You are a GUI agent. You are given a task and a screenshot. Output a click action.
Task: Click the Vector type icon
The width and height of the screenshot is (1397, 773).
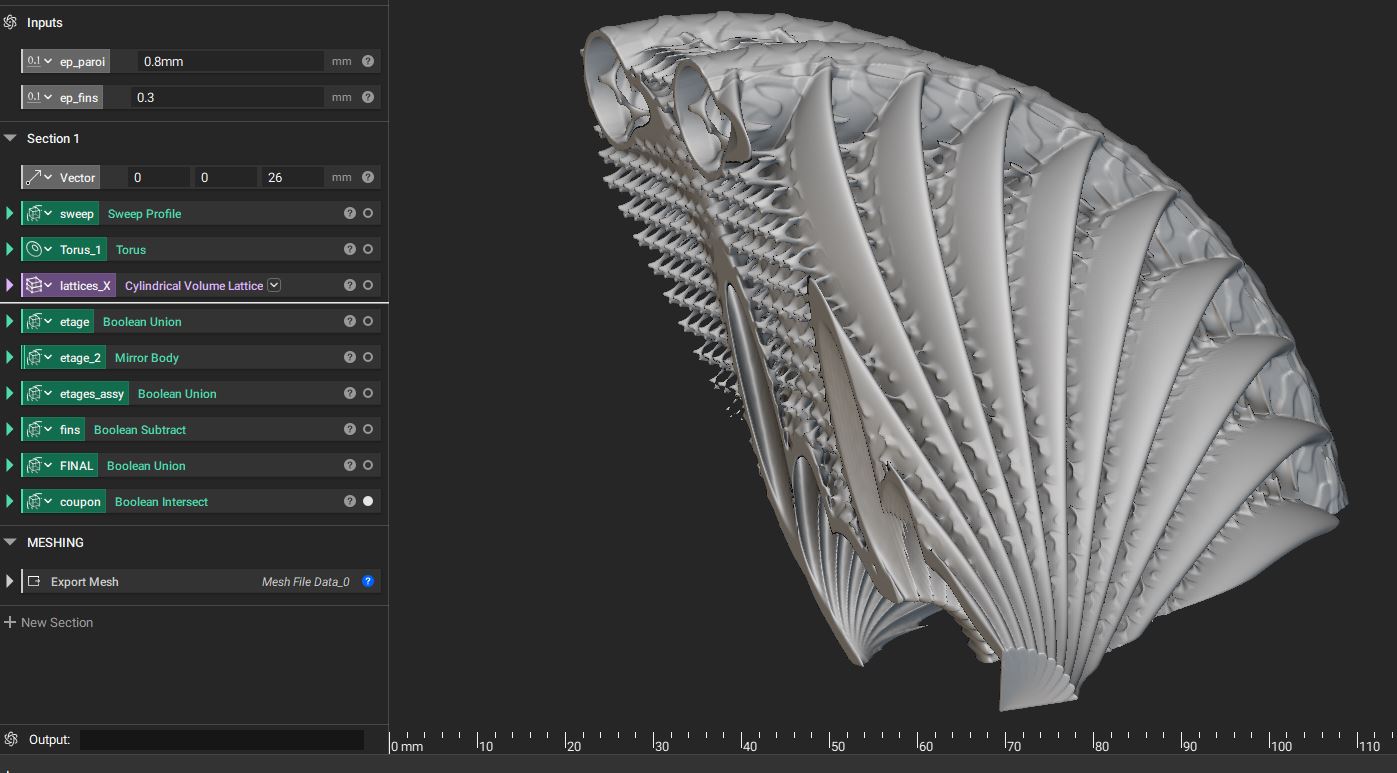(x=39, y=177)
